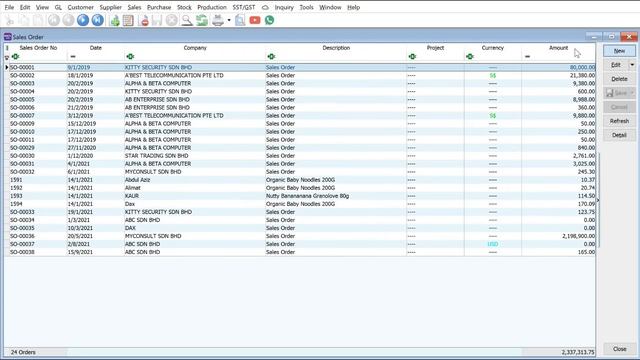Click the Date column filter equals icon
The image size is (640, 360).
click(73, 56)
